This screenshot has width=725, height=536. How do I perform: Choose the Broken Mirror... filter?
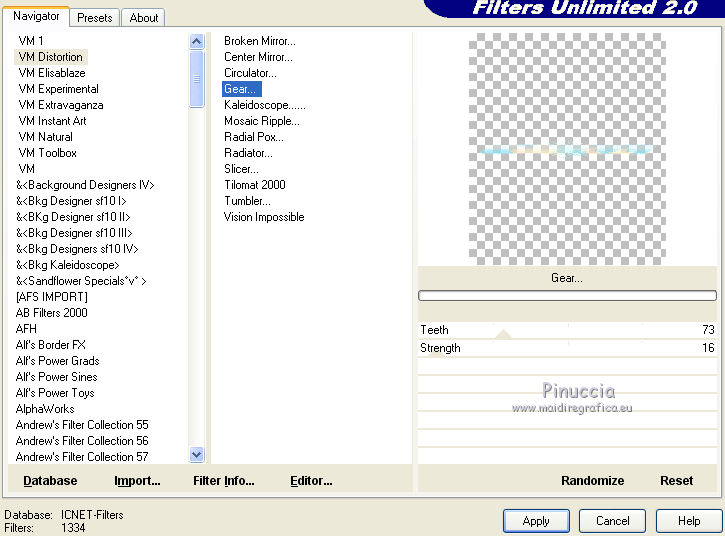259,41
